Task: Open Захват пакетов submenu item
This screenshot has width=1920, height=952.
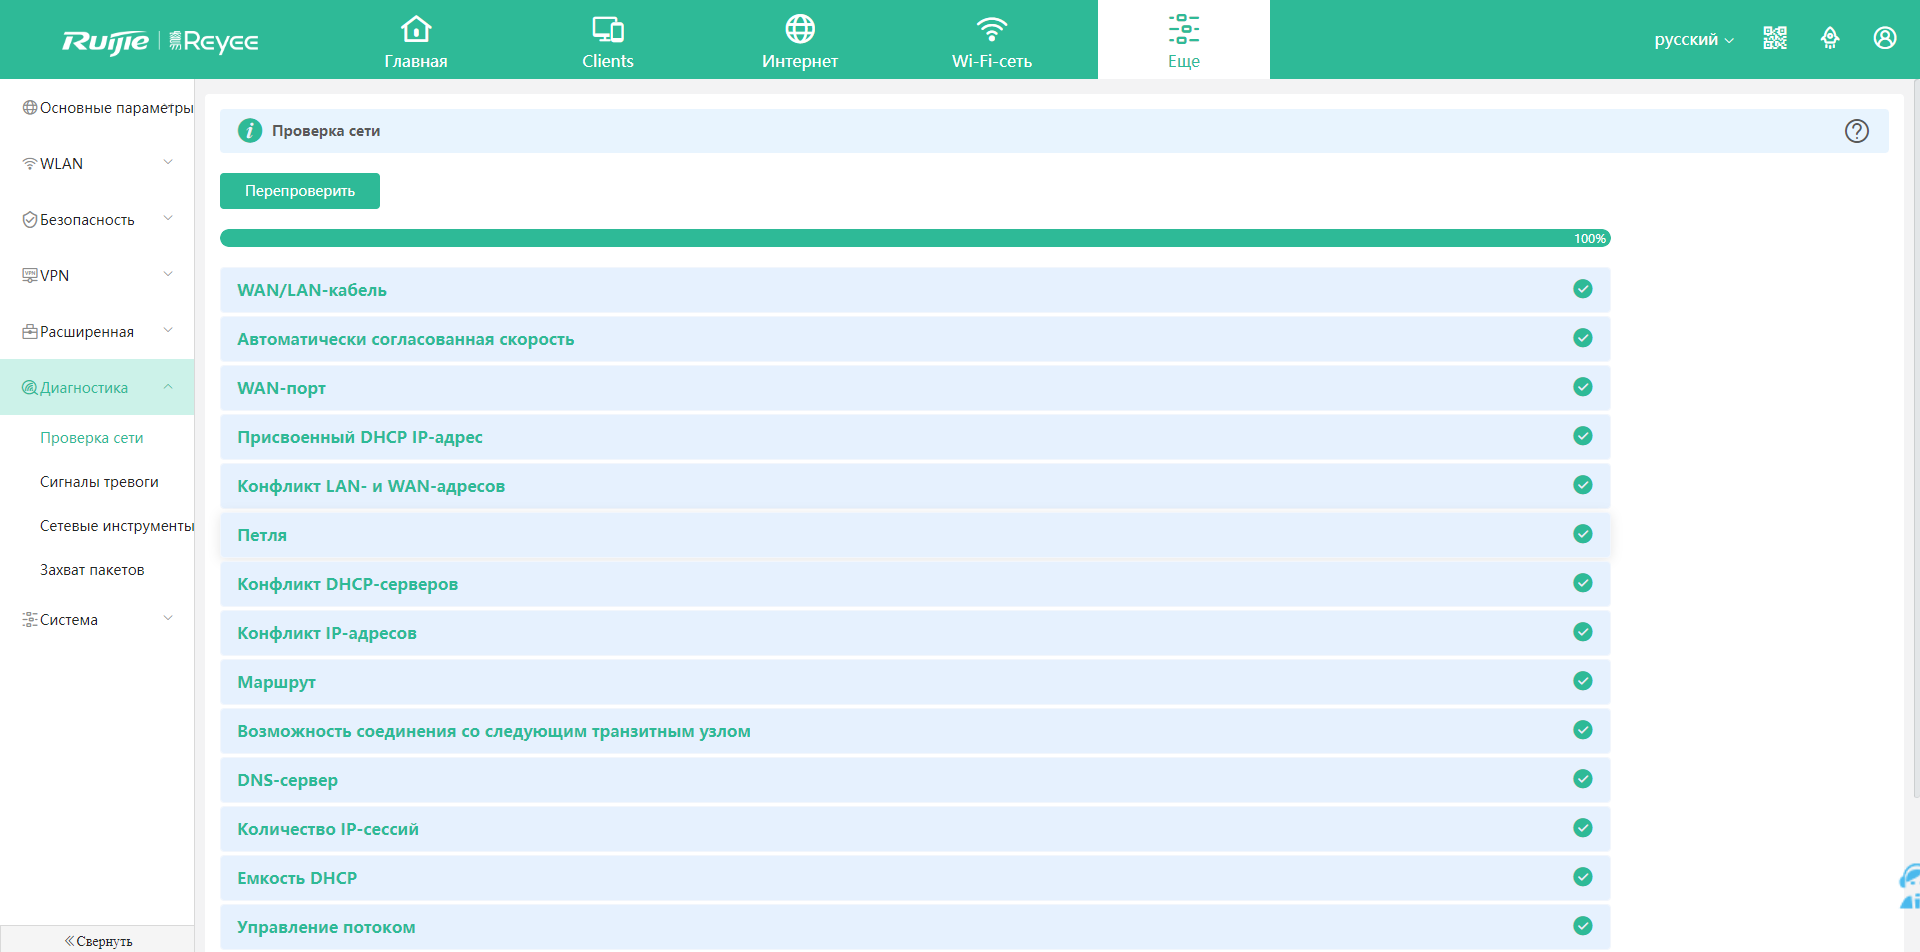Action: [x=92, y=570]
